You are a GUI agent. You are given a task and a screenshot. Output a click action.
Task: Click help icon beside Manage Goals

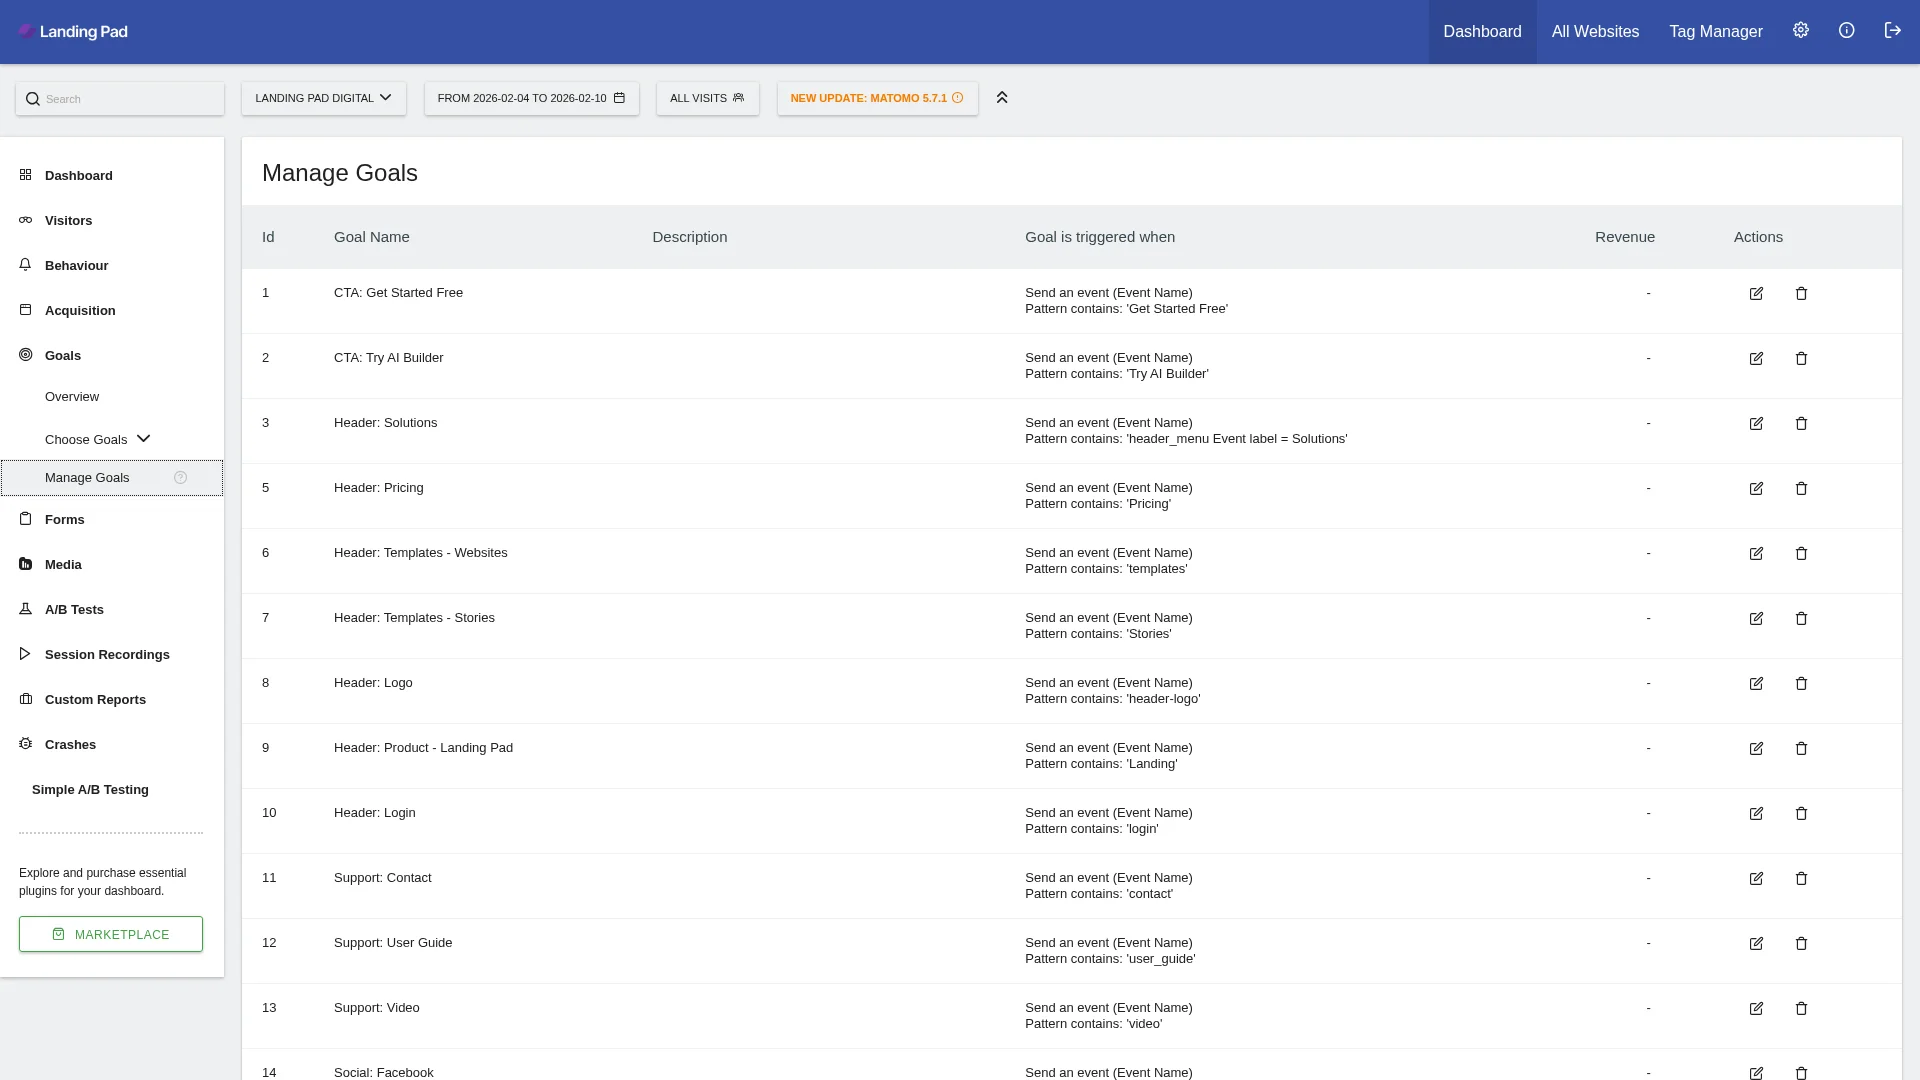point(180,478)
